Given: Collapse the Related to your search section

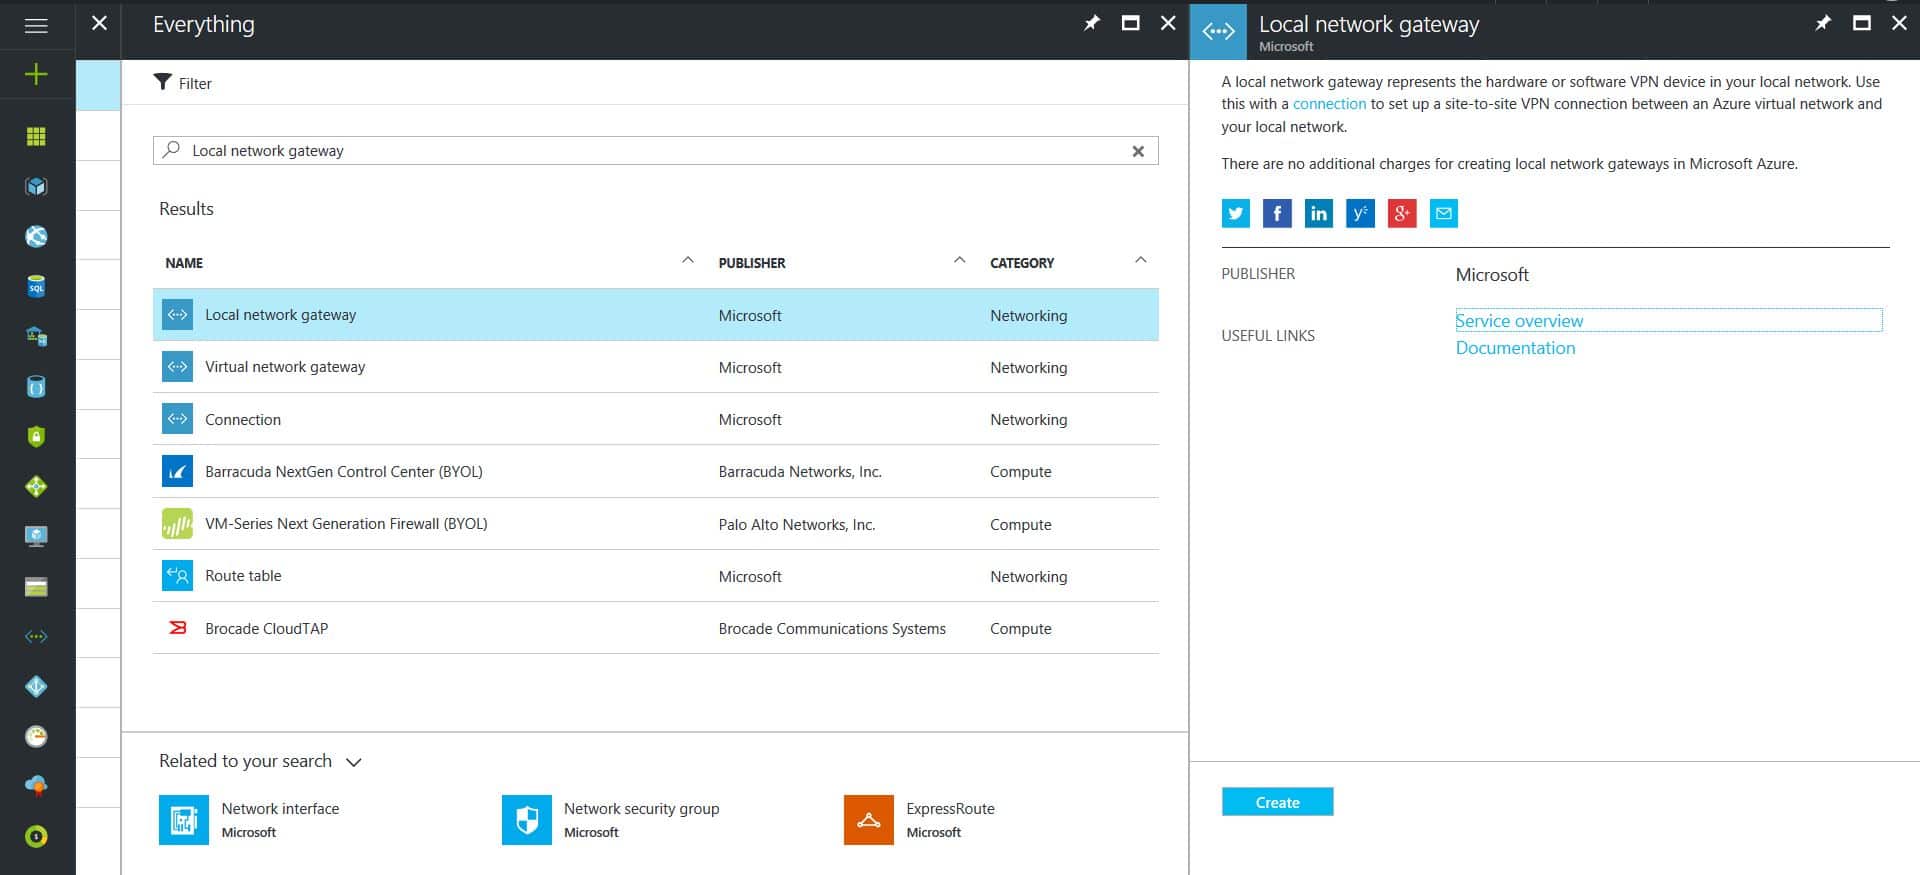Looking at the screenshot, I should 353,762.
